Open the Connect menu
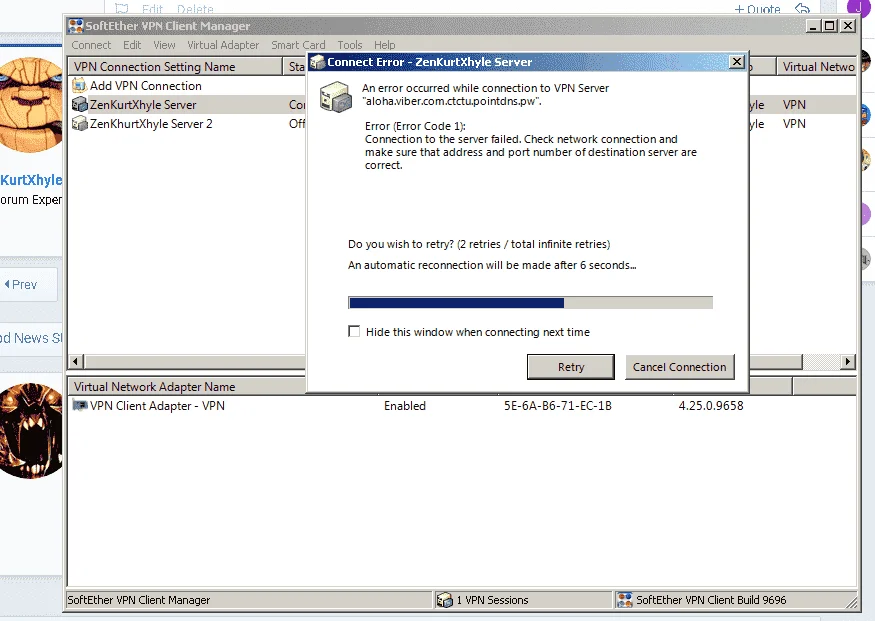This screenshot has width=875, height=621. (91, 45)
